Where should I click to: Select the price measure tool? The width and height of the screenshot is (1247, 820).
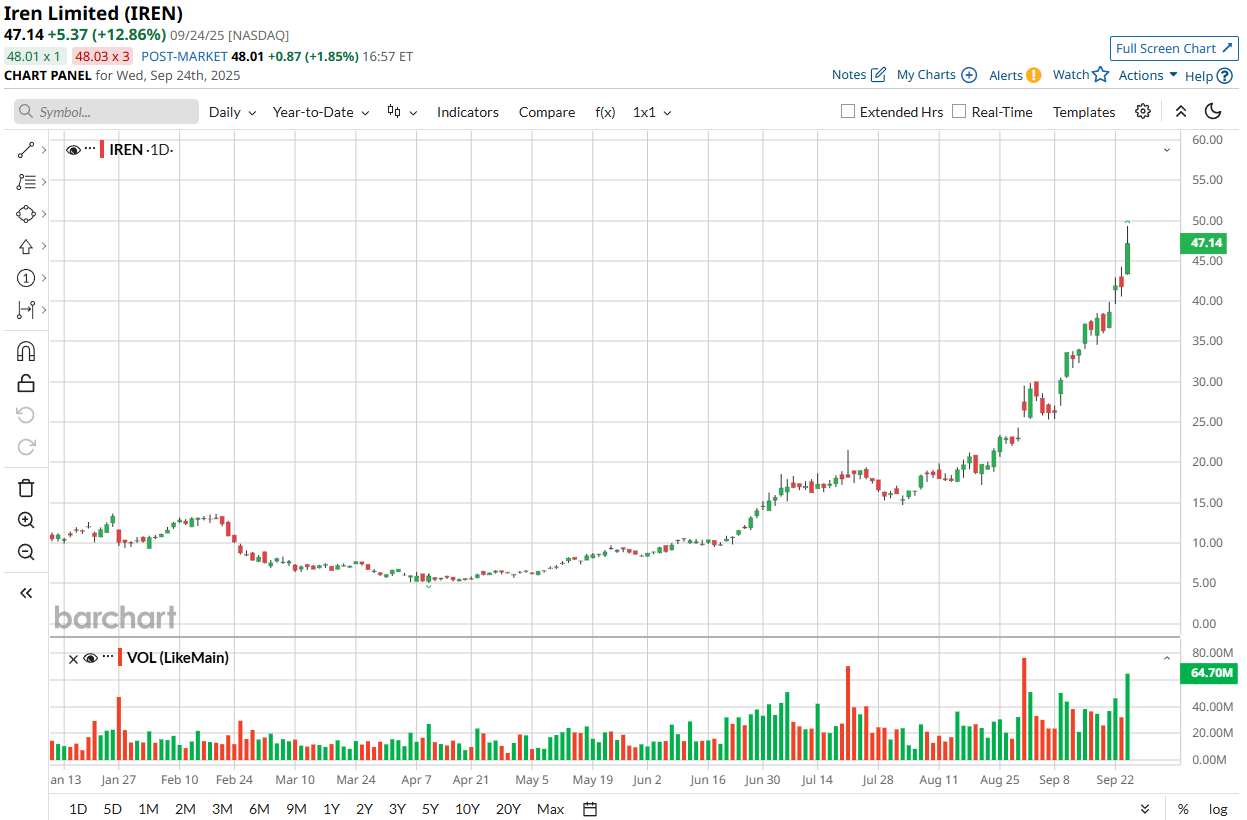tap(26, 310)
